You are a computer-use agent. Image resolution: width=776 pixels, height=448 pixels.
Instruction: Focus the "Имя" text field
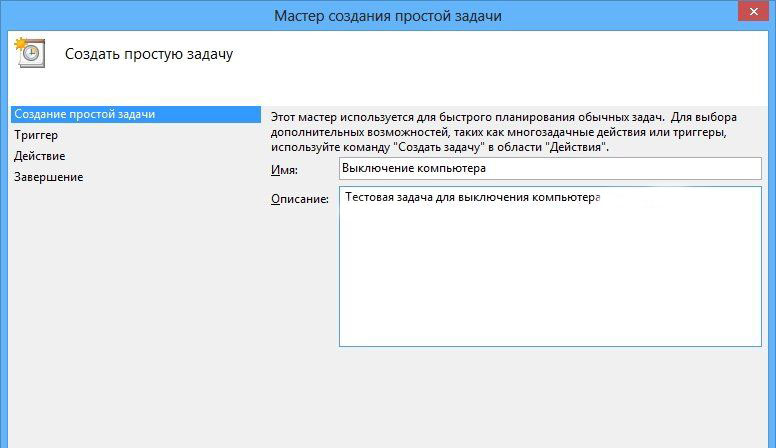550,168
